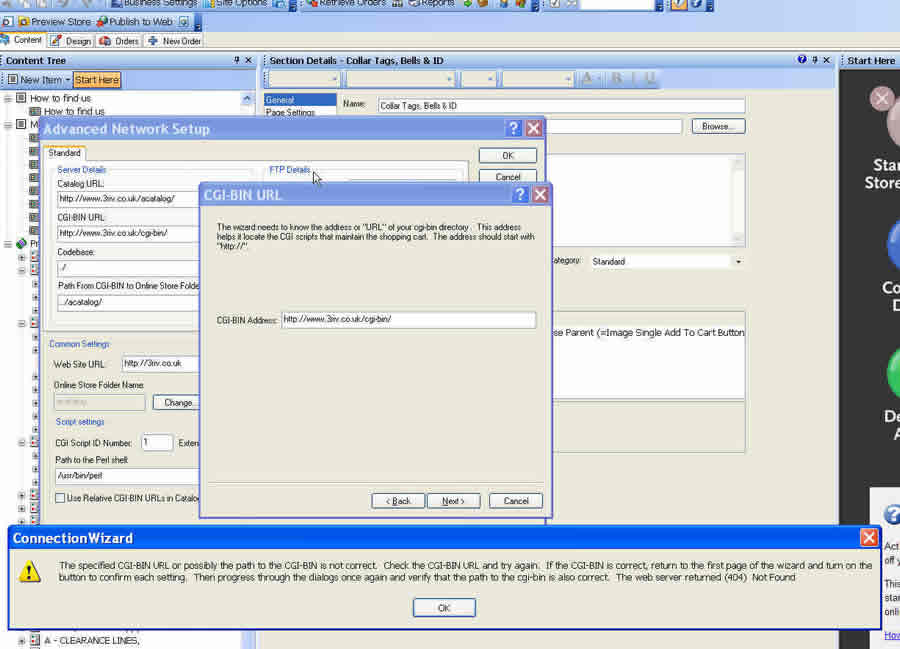Viewport: 900px width, 649px height.
Task: Open the New Item dropdown
Action: [68, 80]
